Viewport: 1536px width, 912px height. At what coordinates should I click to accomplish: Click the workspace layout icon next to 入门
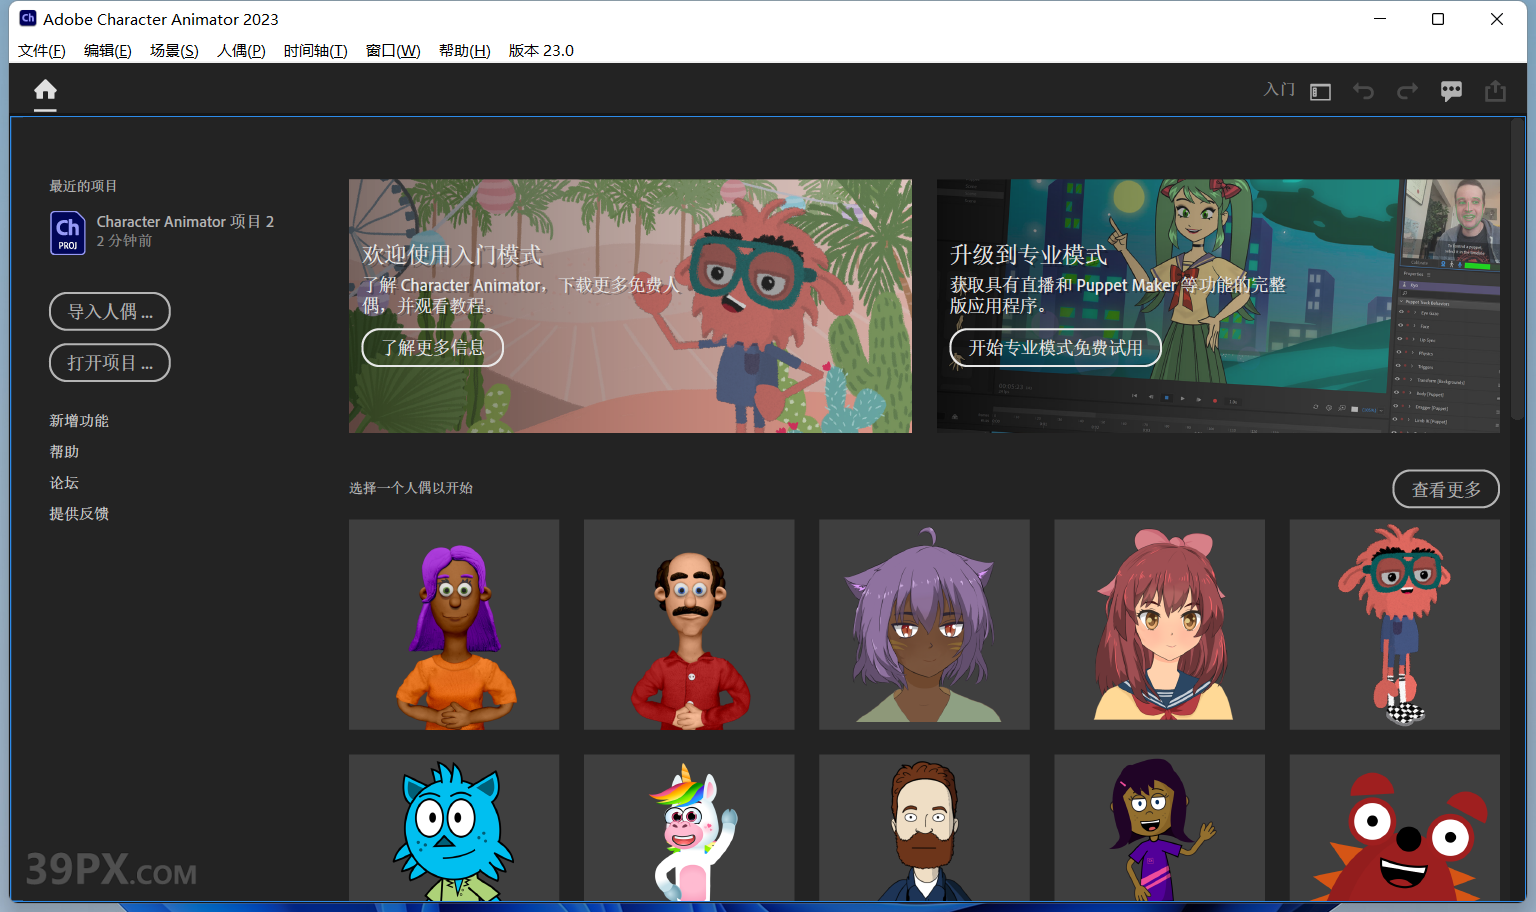coord(1321,92)
